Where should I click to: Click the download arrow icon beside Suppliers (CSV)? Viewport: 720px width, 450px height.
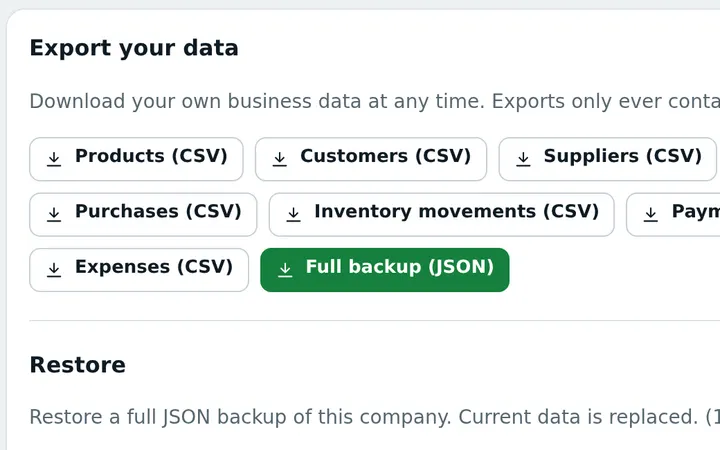click(523, 159)
